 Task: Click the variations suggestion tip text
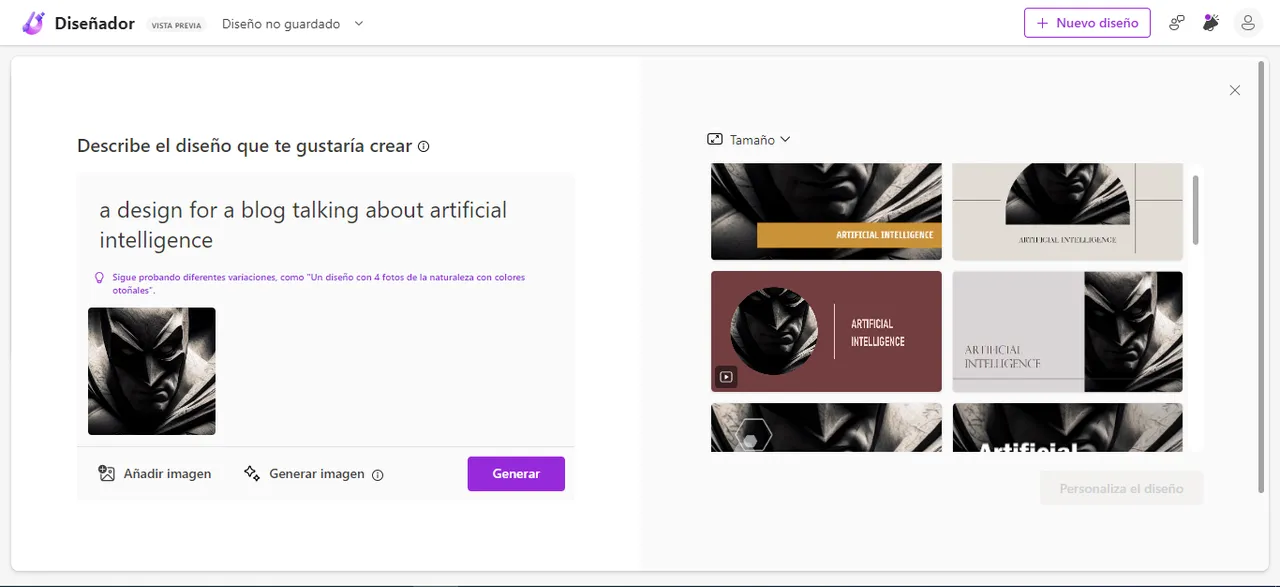point(318,283)
